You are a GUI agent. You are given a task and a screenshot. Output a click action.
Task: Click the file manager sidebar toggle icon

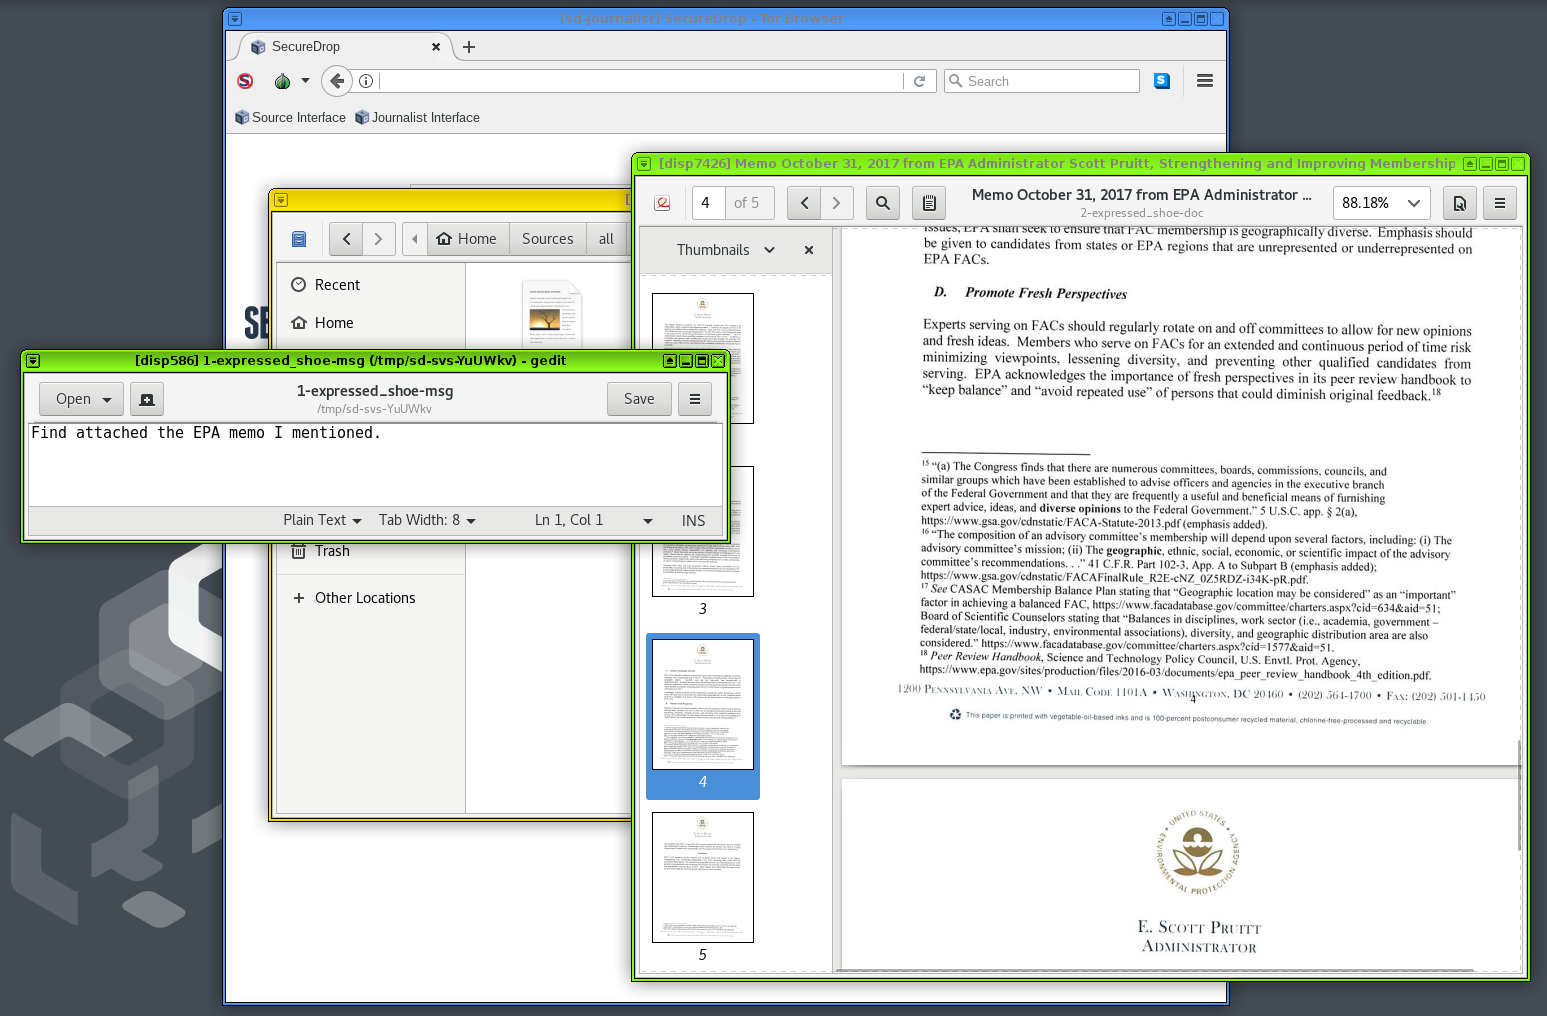pos(299,239)
